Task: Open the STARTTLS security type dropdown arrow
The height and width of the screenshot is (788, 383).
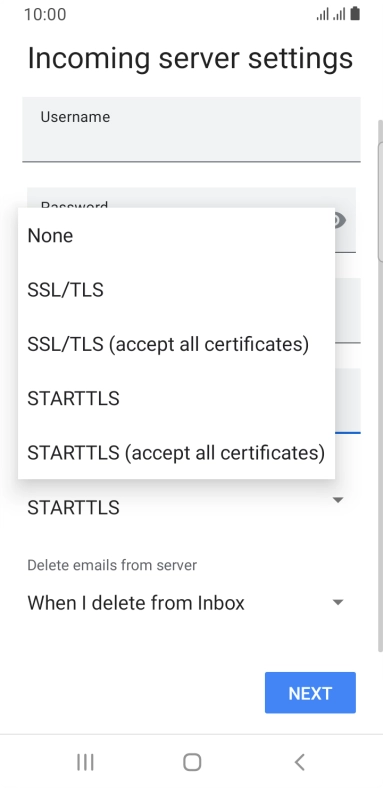Action: pyautogui.click(x=338, y=500)
